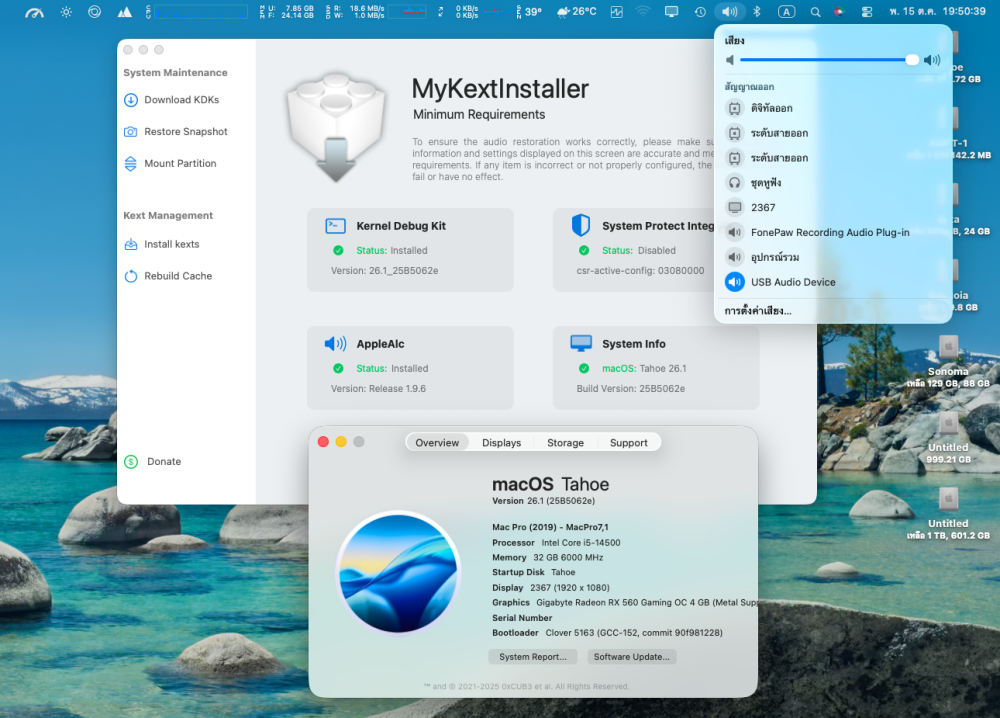Select ดิจิทัลออก output device
Image resolution: width=1000 pixels, height=718 pixels.
point(833,108)
